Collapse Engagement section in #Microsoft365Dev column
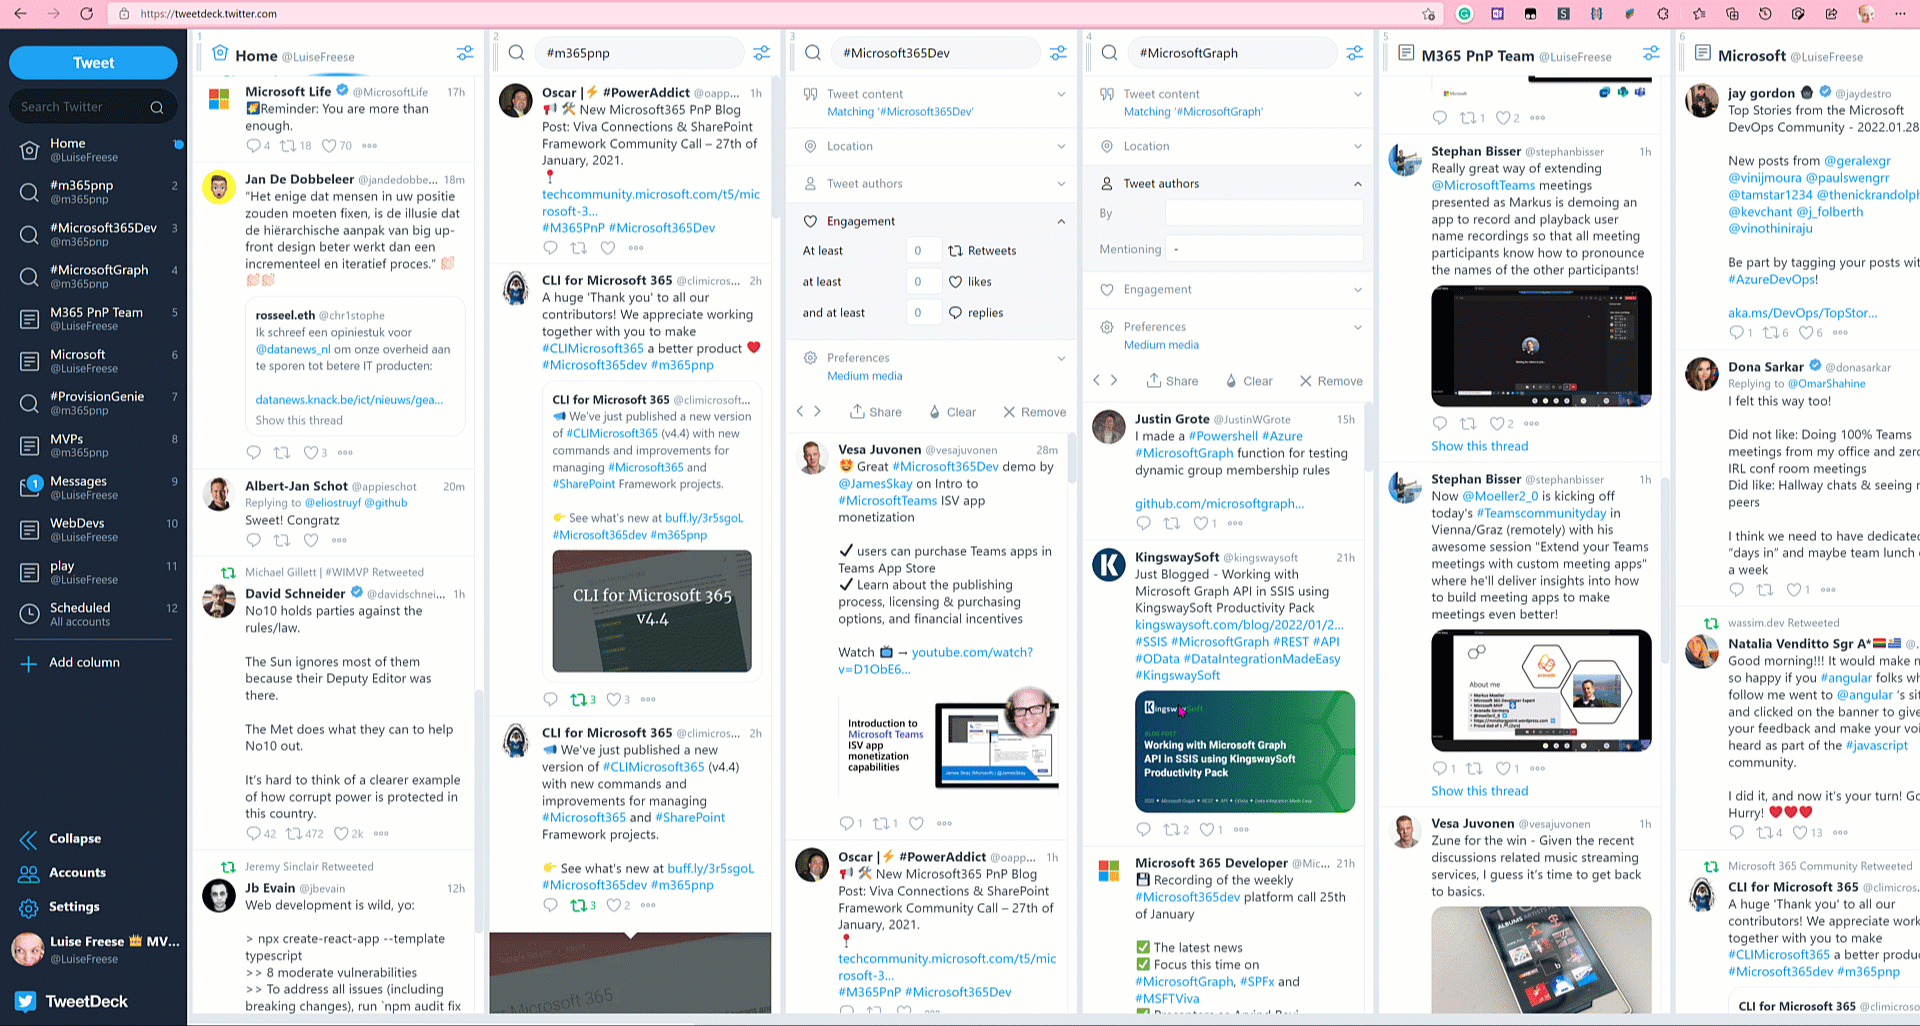 pos(934,221)
